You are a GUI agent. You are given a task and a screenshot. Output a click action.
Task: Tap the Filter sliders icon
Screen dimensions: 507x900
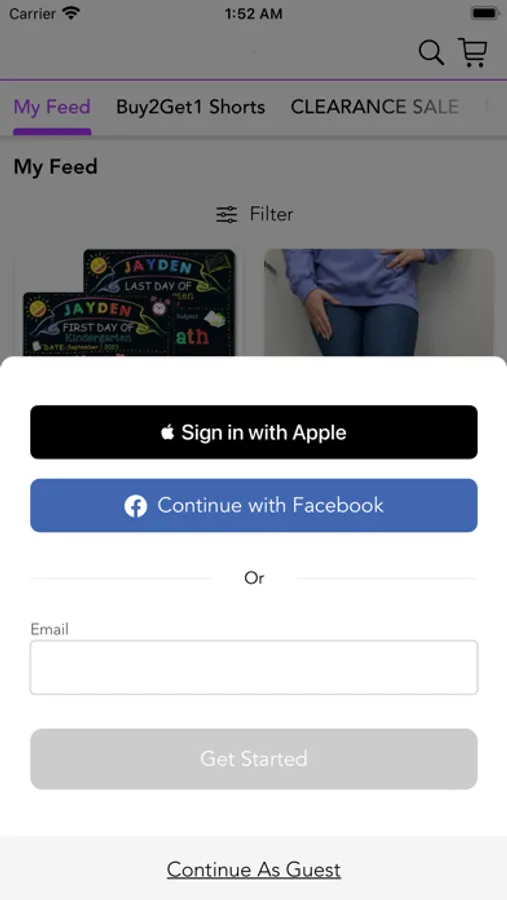tap(226, 215)
